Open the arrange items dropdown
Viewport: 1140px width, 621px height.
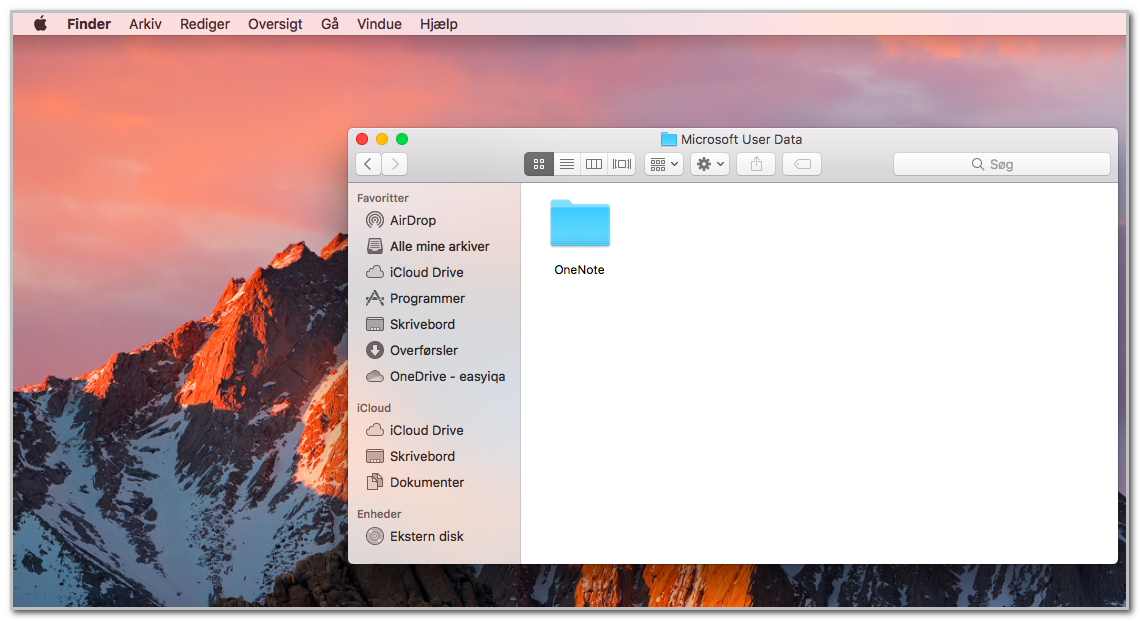pos(664,164)
